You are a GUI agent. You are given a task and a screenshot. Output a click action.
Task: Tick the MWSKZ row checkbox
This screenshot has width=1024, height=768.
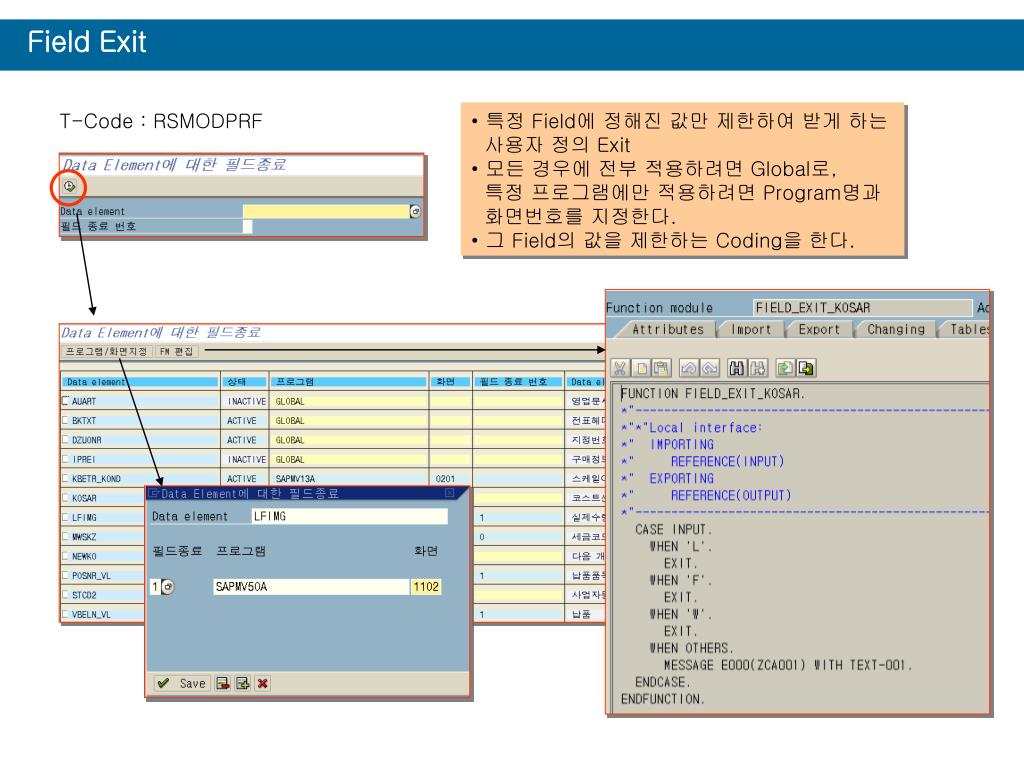65,536
